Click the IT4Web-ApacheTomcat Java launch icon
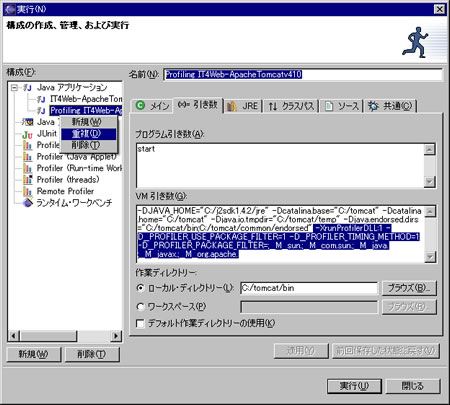The width and height of the screenshot is (450, 405). pos(41,99)
